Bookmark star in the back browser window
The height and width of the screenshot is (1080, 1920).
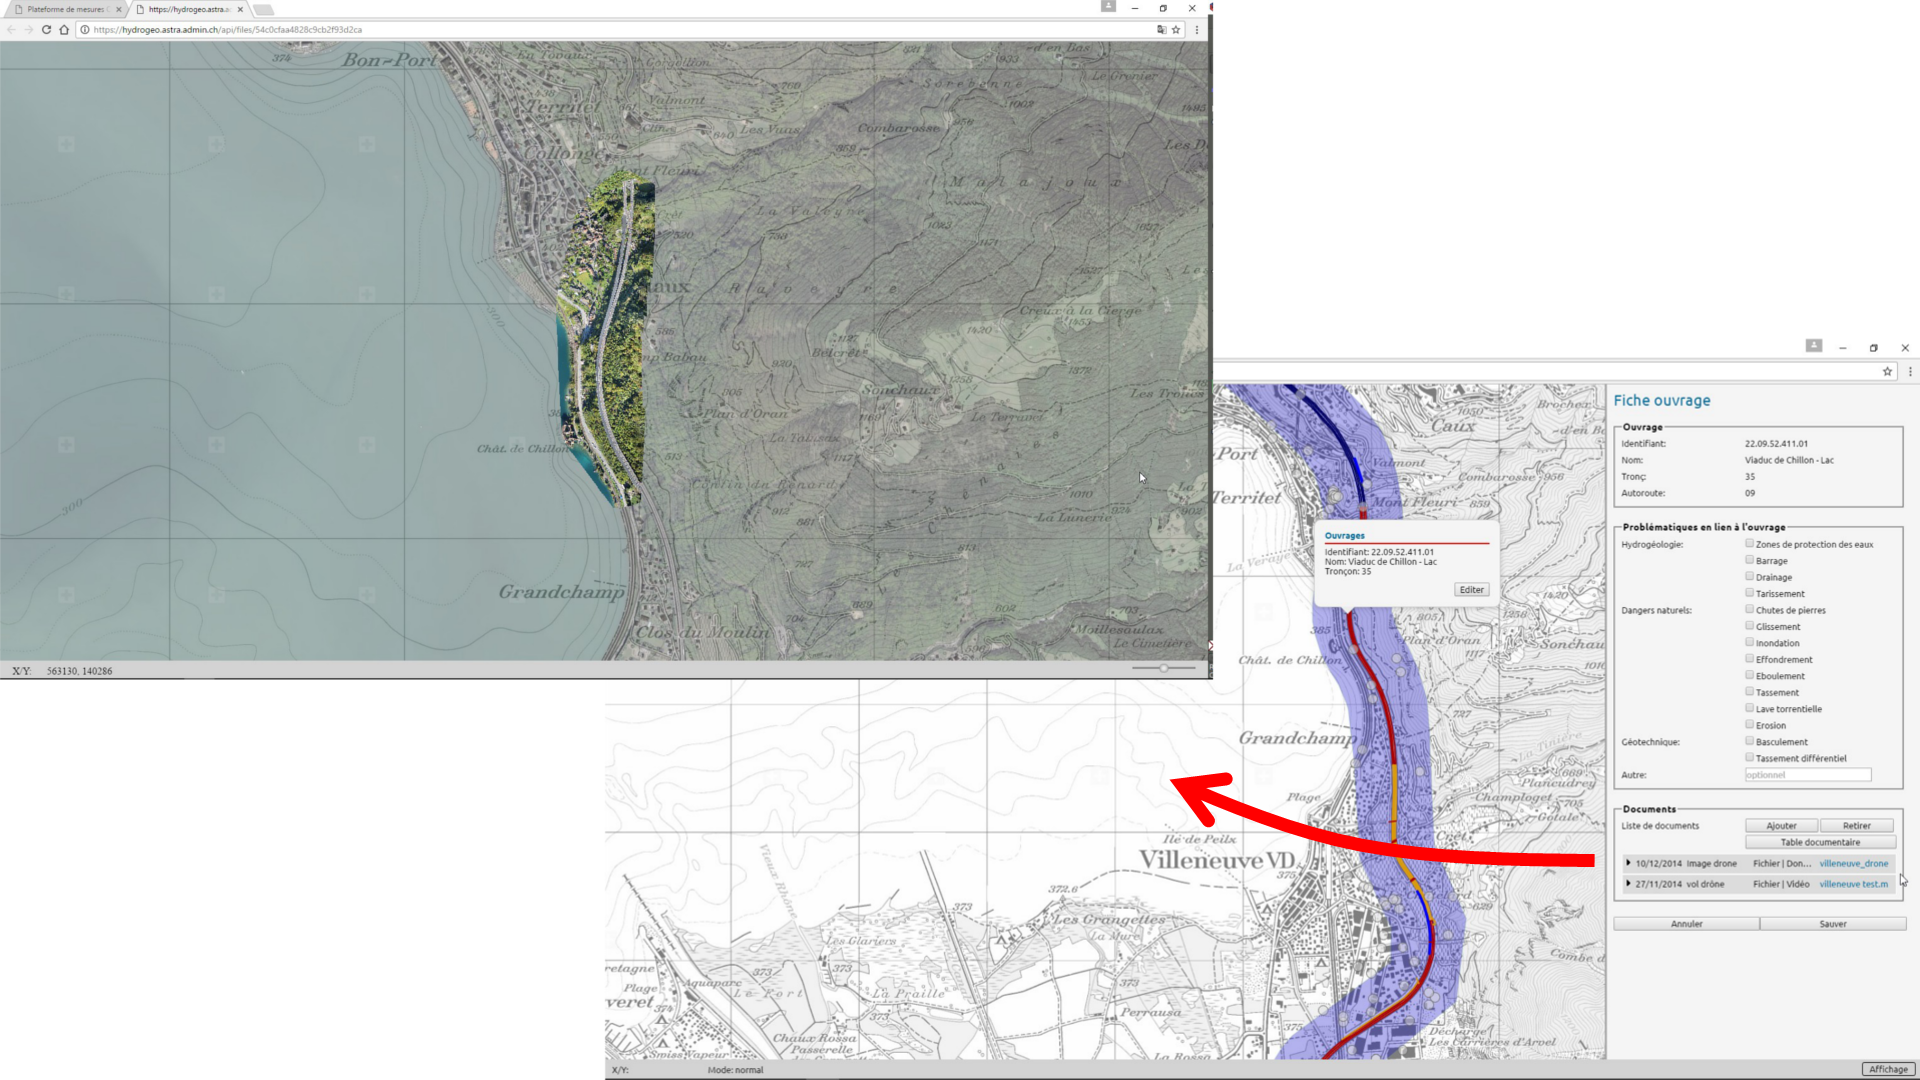(1887, 371)
